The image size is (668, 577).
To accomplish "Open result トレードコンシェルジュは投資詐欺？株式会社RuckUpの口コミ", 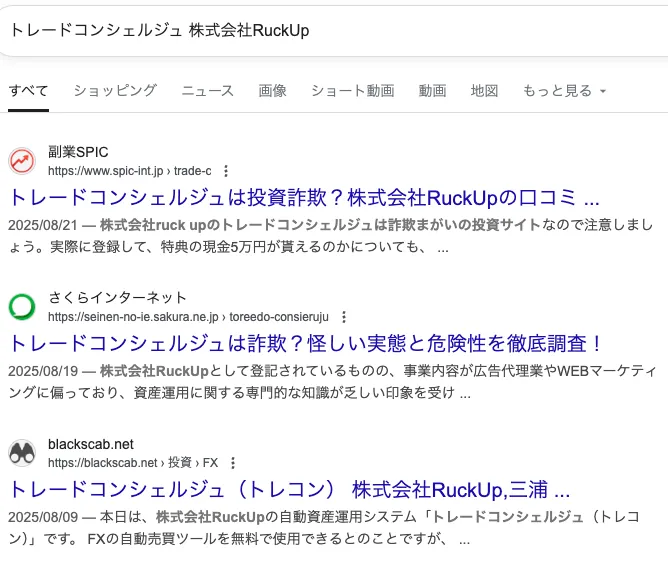I will click(304, 198).
